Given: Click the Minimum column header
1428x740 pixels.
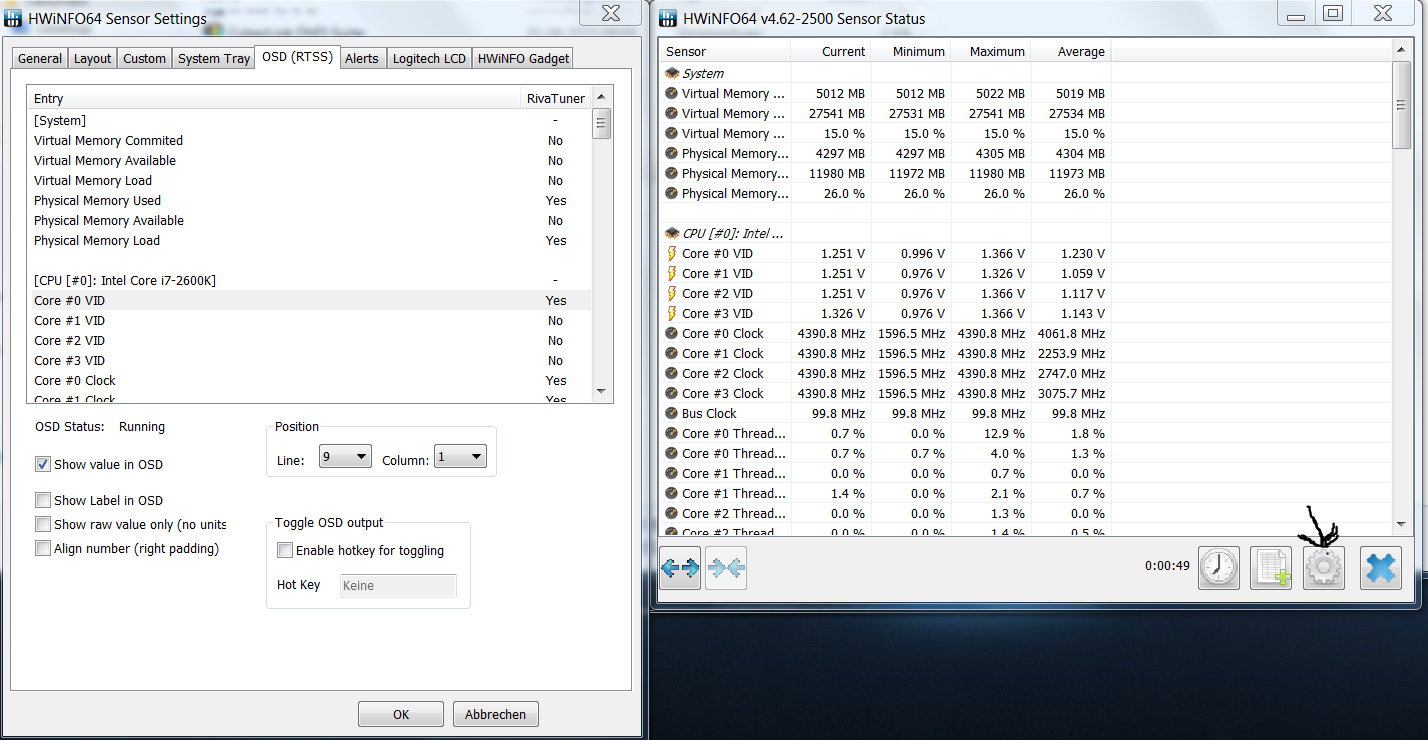Looking at the screenshot, I should click(x=910, y=52).
